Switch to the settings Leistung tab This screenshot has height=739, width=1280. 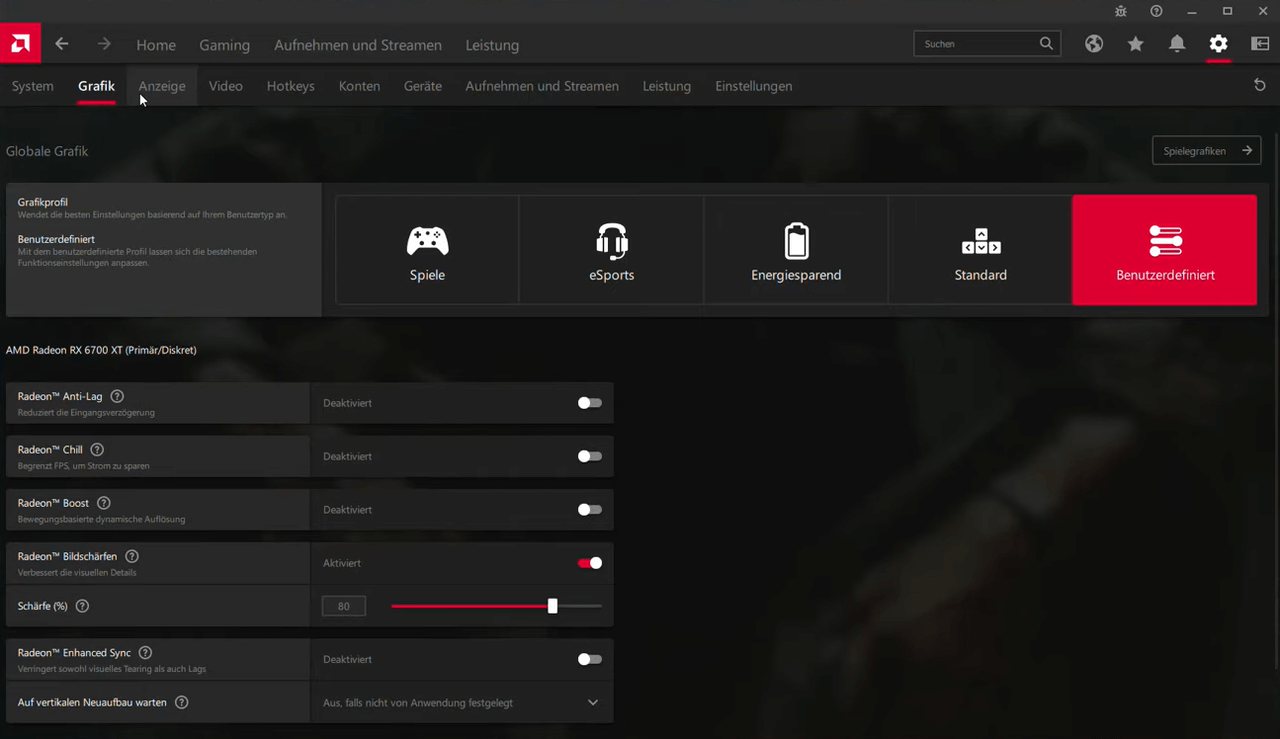pyautogui.click(x=667, y=86)
